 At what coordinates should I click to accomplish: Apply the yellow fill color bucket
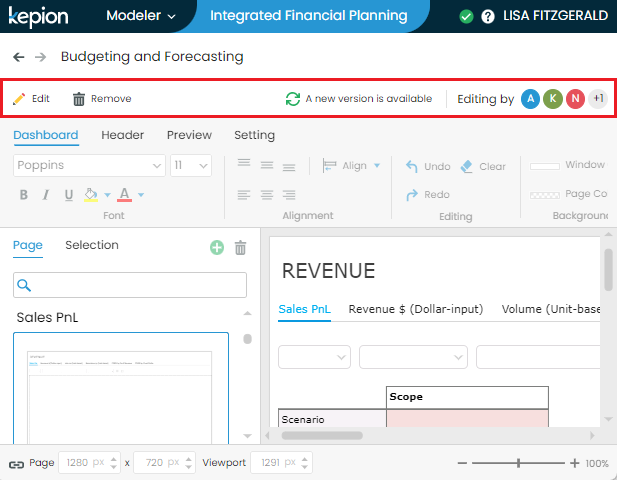91,195
